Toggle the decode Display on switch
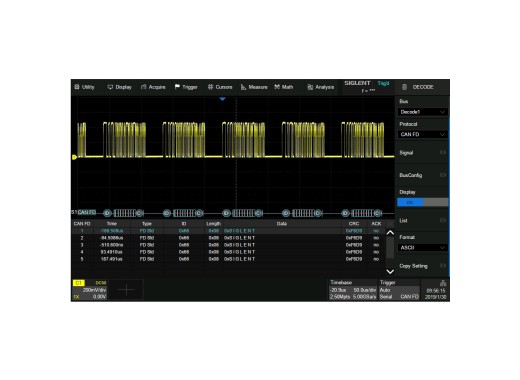520x380 pixels. pos(422,202)
